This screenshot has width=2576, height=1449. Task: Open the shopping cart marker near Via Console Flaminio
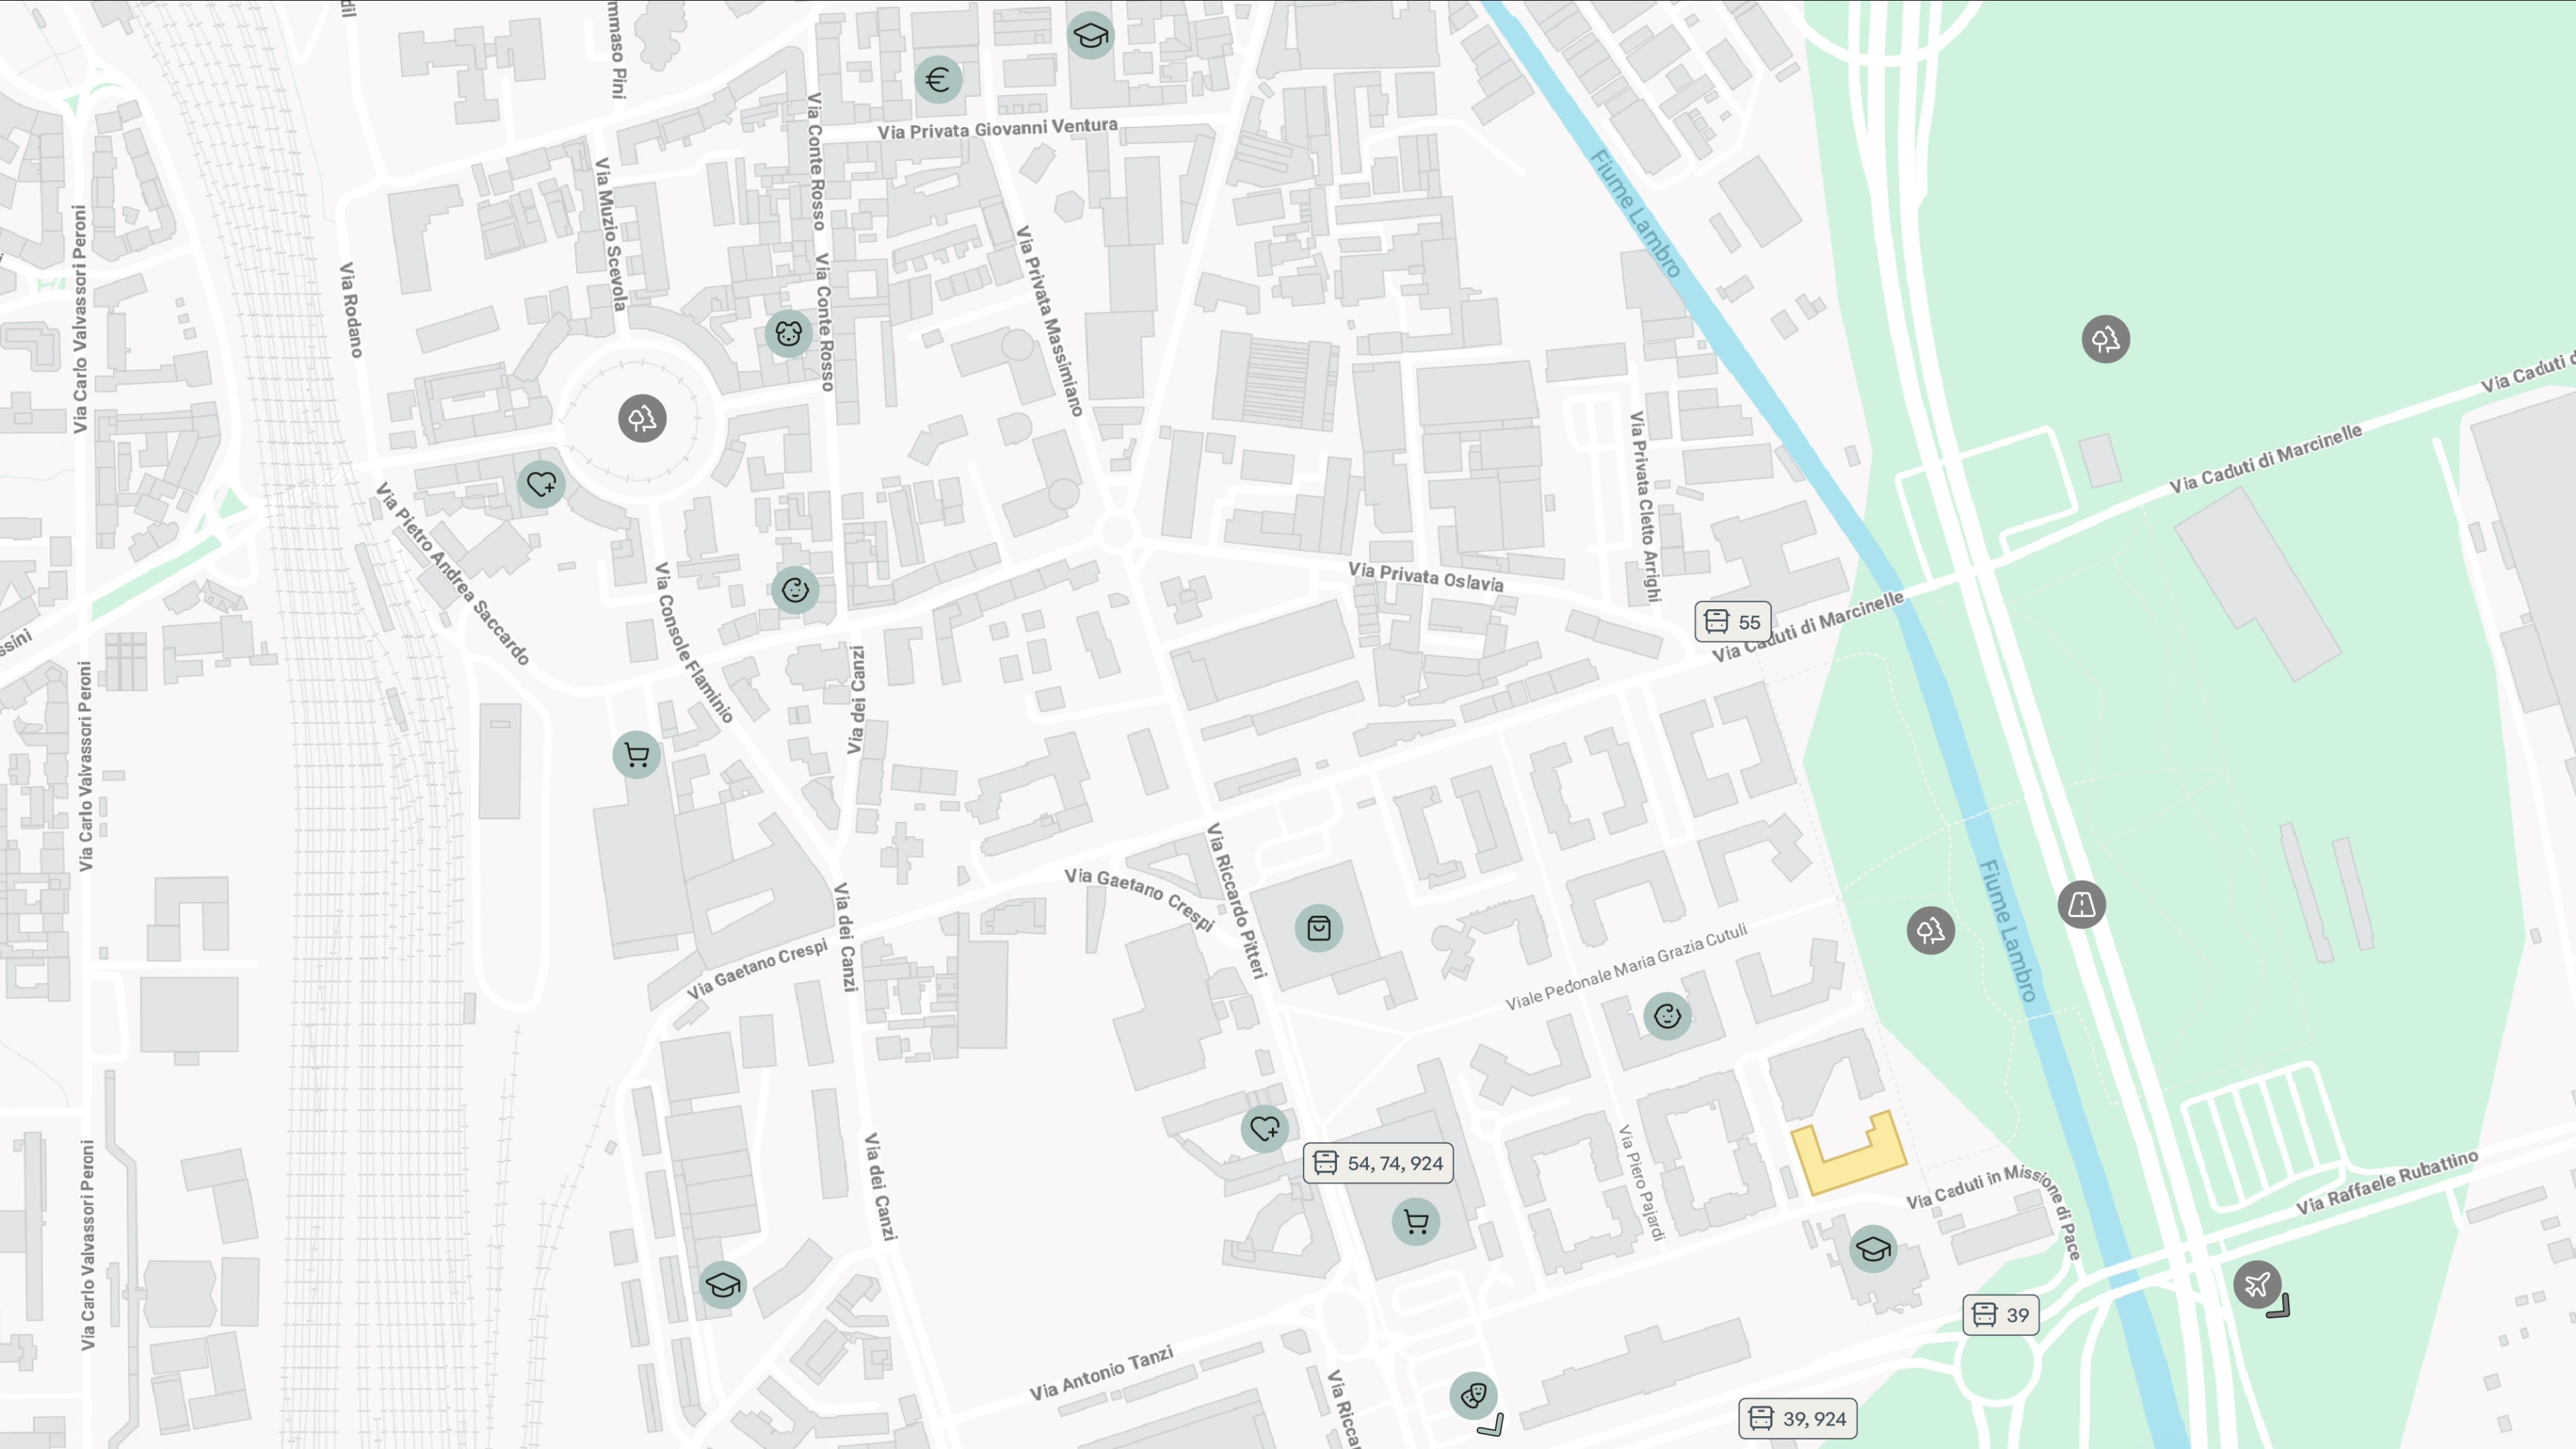pyautogui.click(x=636, y=755)
